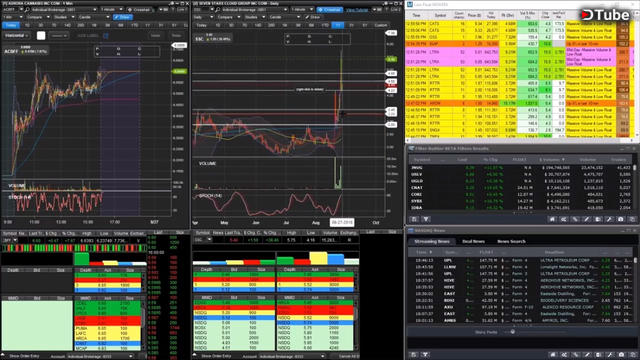
Task: Click the white line color swatch
Action: [41, 36]
